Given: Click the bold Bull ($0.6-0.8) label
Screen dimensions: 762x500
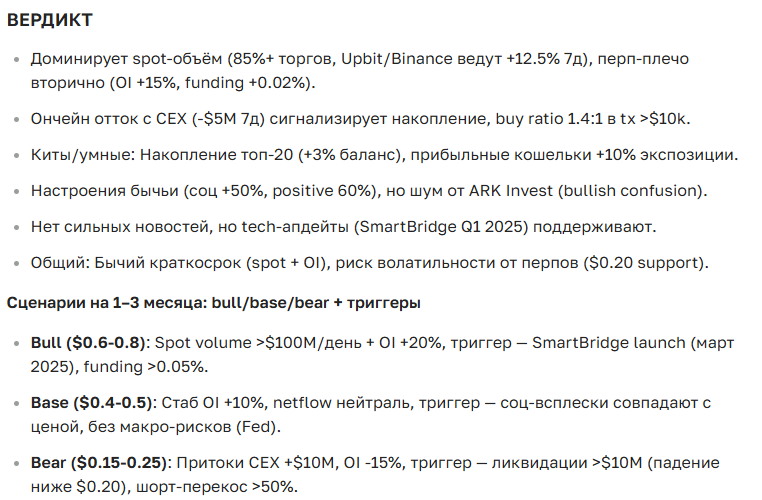Looking at the screenshot, I should click(x=88, y=343).
